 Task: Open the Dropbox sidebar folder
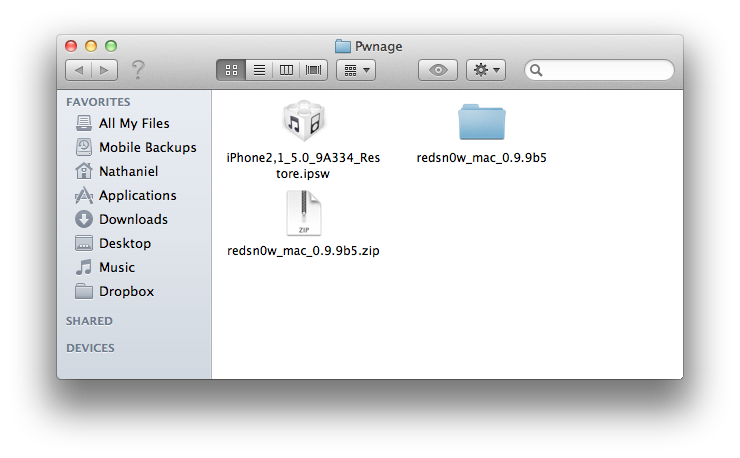[x=126, y=291]
